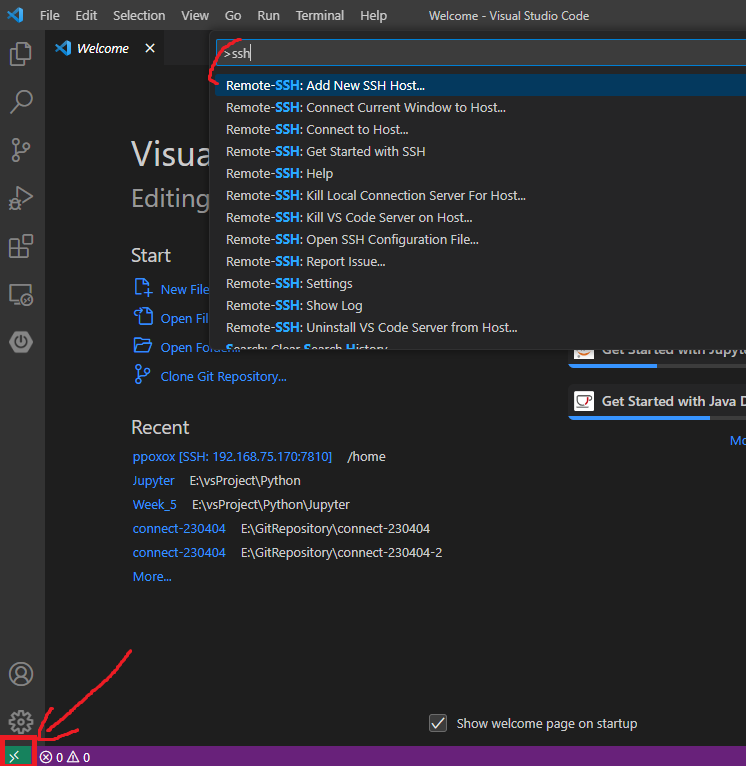Open the Search view icon
This screenshot has width=746, height=766.
pos(21,102)
